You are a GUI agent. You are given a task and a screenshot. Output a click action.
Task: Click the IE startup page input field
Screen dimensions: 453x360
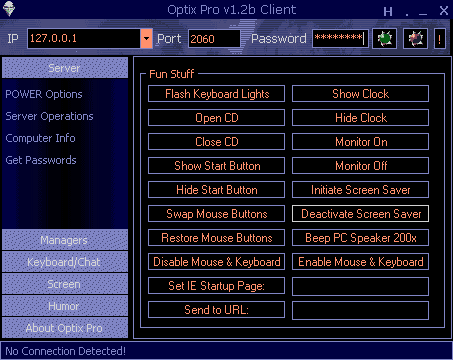[361, 287]
